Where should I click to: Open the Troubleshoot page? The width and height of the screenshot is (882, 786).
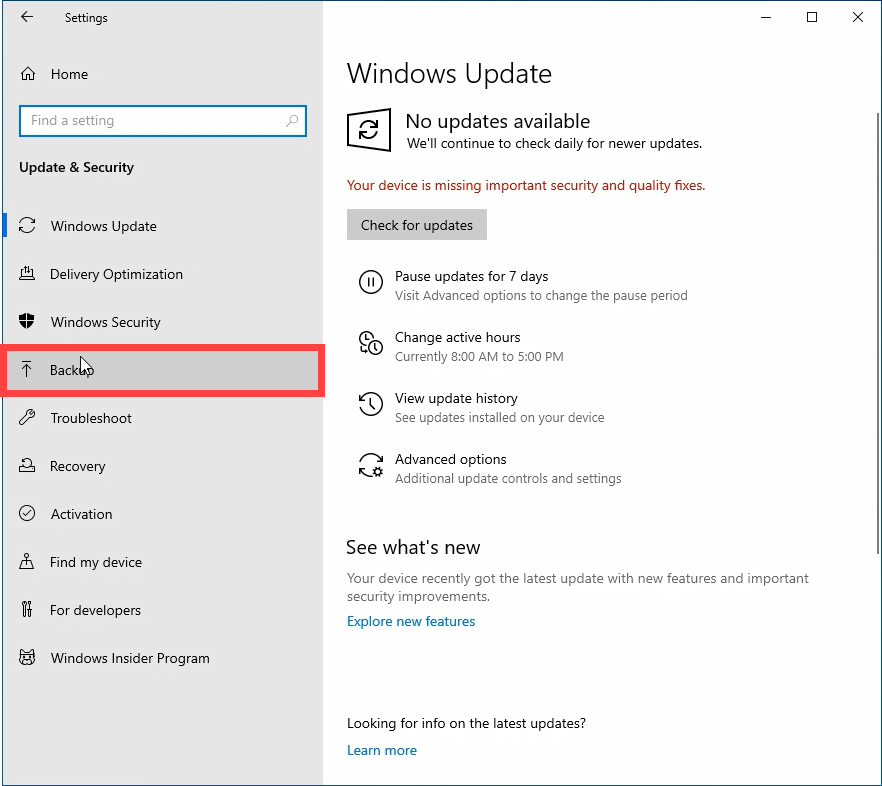[x=163, y=418]
